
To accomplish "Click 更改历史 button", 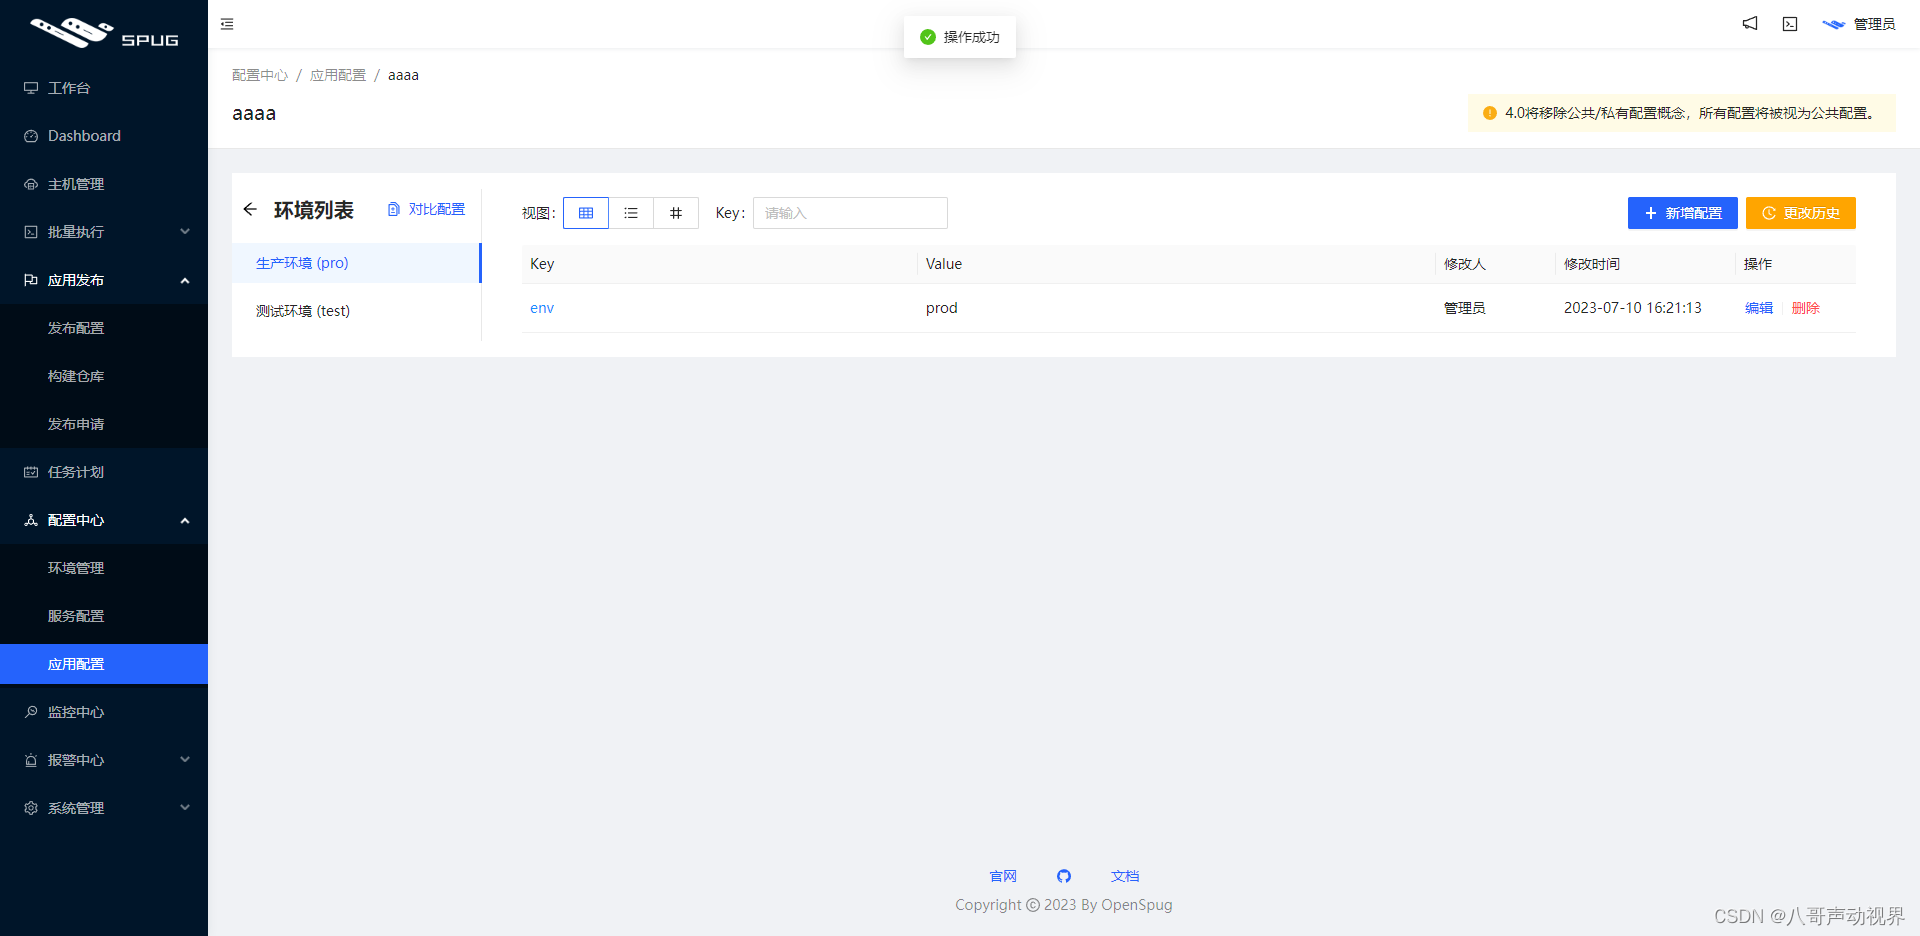I will pos(1801,213).
